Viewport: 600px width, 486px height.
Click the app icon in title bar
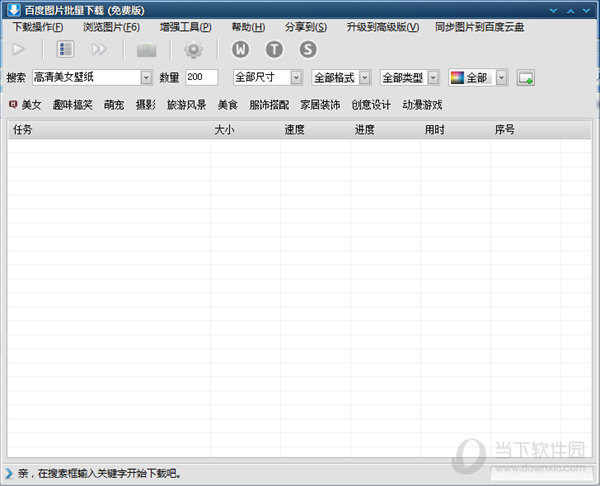pos(13,10)
